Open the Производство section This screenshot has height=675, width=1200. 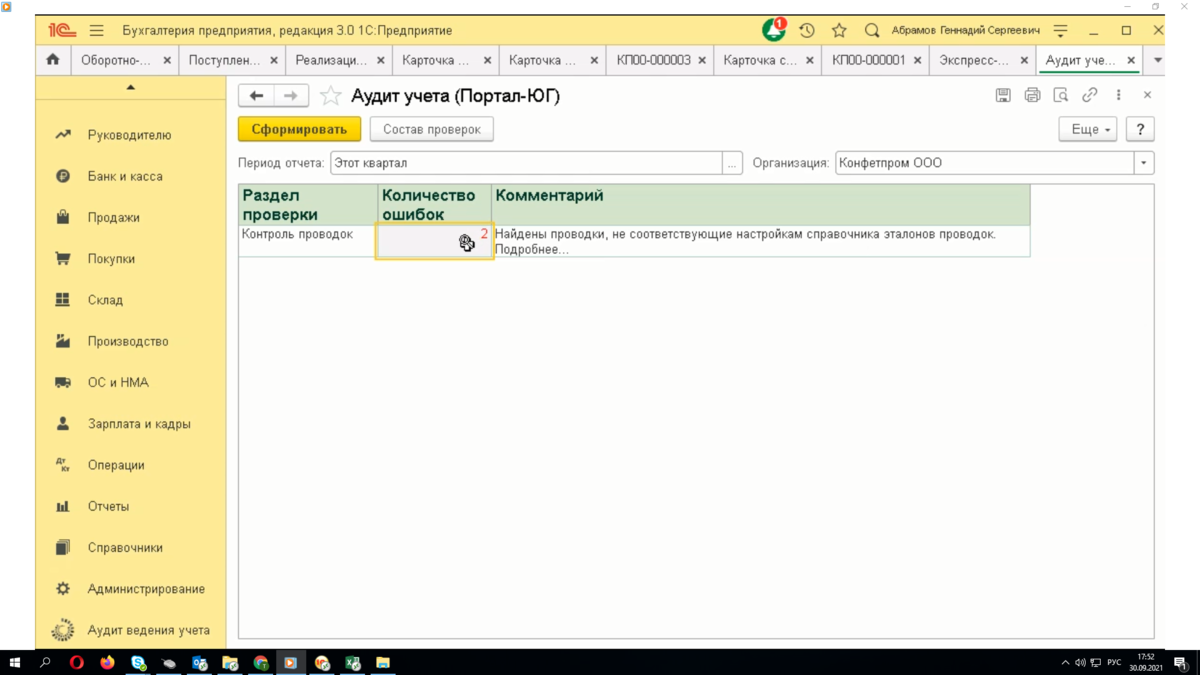(128, 341)
